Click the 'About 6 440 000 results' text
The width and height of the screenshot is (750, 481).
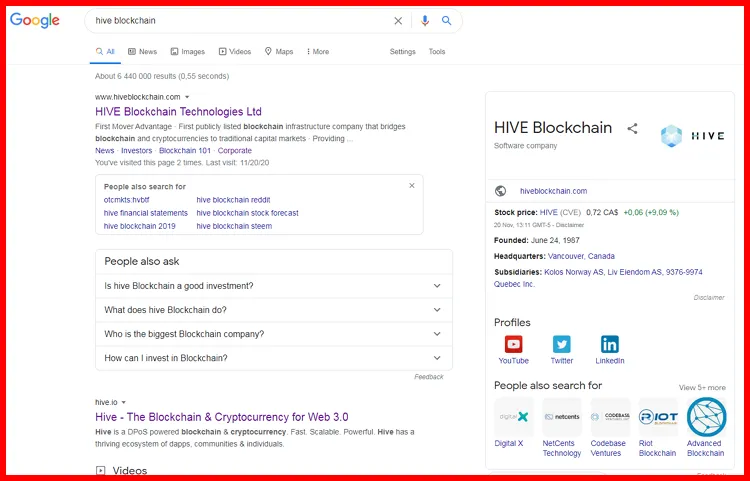(162, 76)
